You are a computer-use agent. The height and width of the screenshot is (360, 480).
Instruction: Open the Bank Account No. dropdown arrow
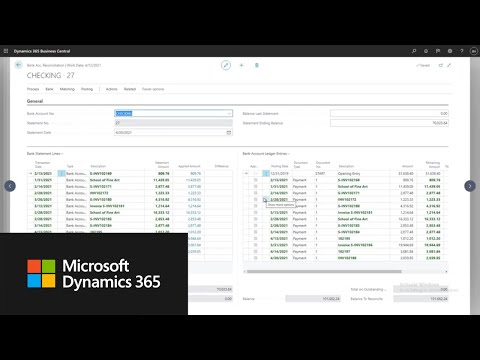tap(229, 114)
